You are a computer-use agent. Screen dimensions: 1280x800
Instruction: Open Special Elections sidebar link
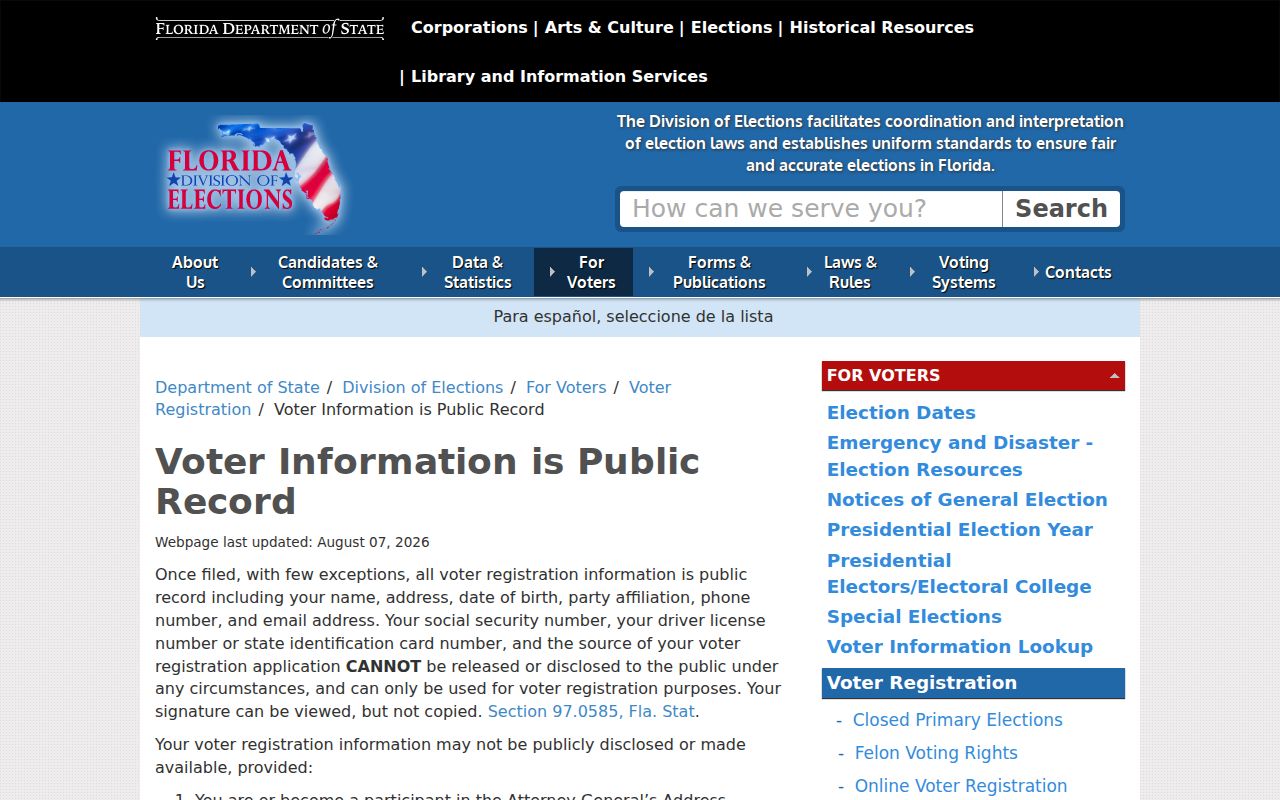coord(914,616)
